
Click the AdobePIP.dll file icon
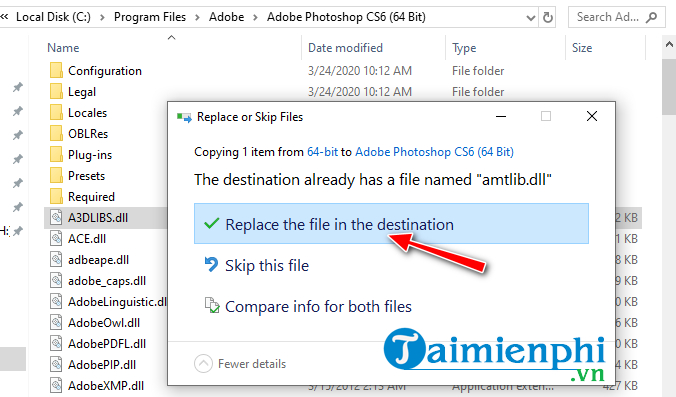coord(56,365)
